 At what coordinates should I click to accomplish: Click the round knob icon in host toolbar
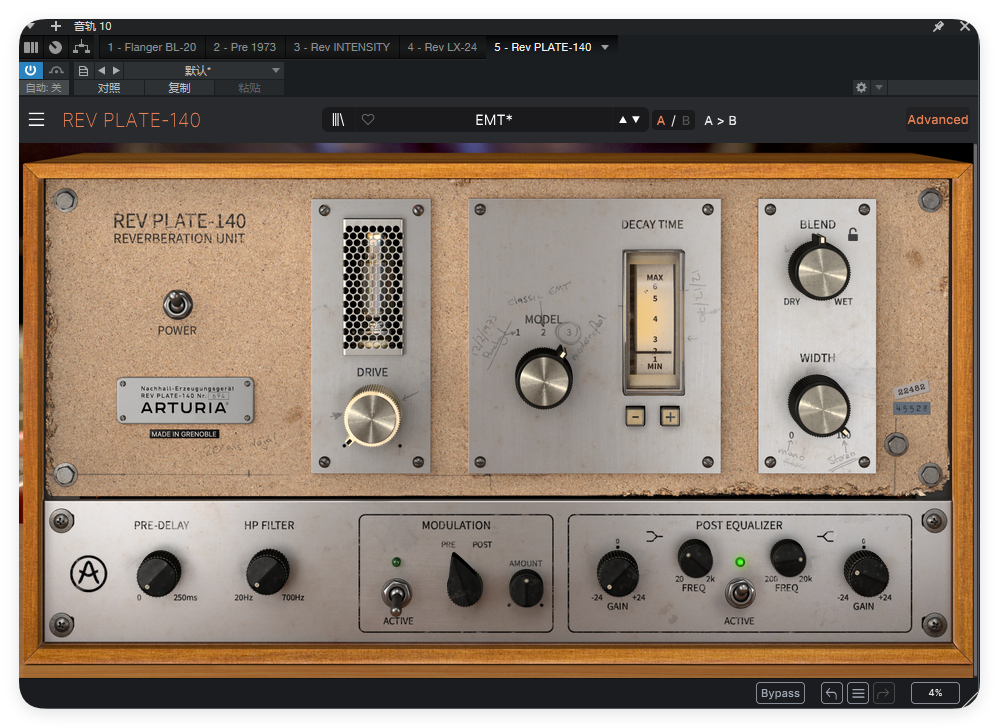55,47
